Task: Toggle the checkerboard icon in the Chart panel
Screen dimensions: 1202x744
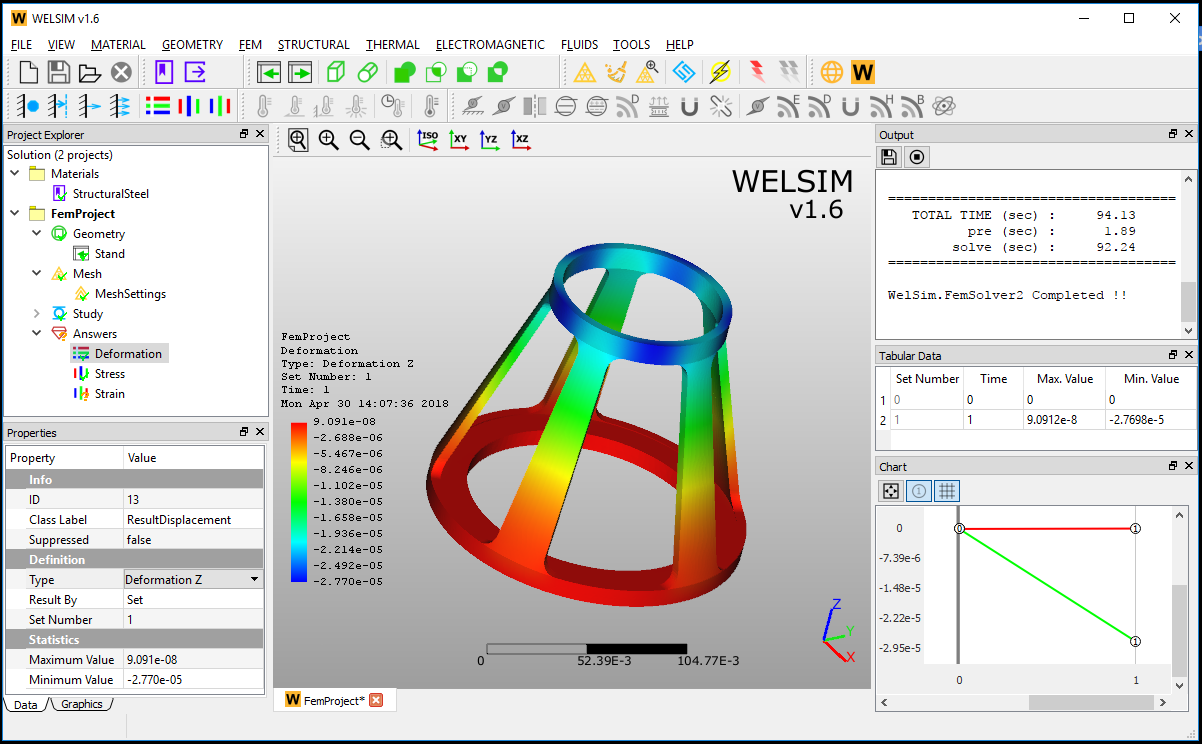Action: [x=891, y=490]
